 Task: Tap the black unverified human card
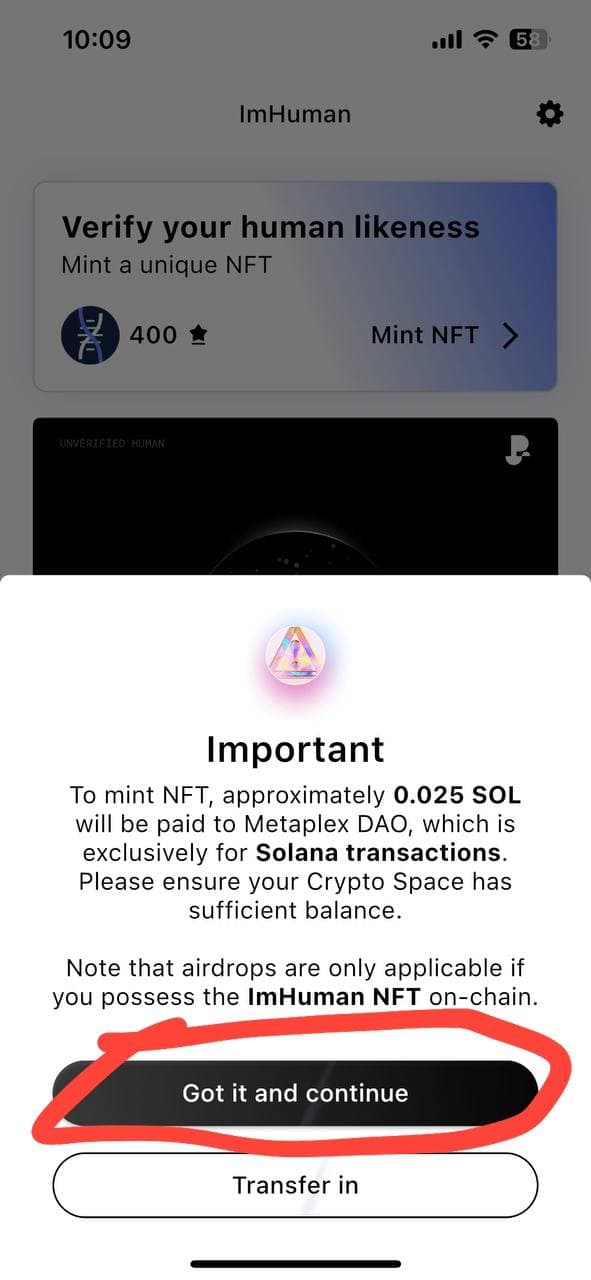click(x=295, y=496)
